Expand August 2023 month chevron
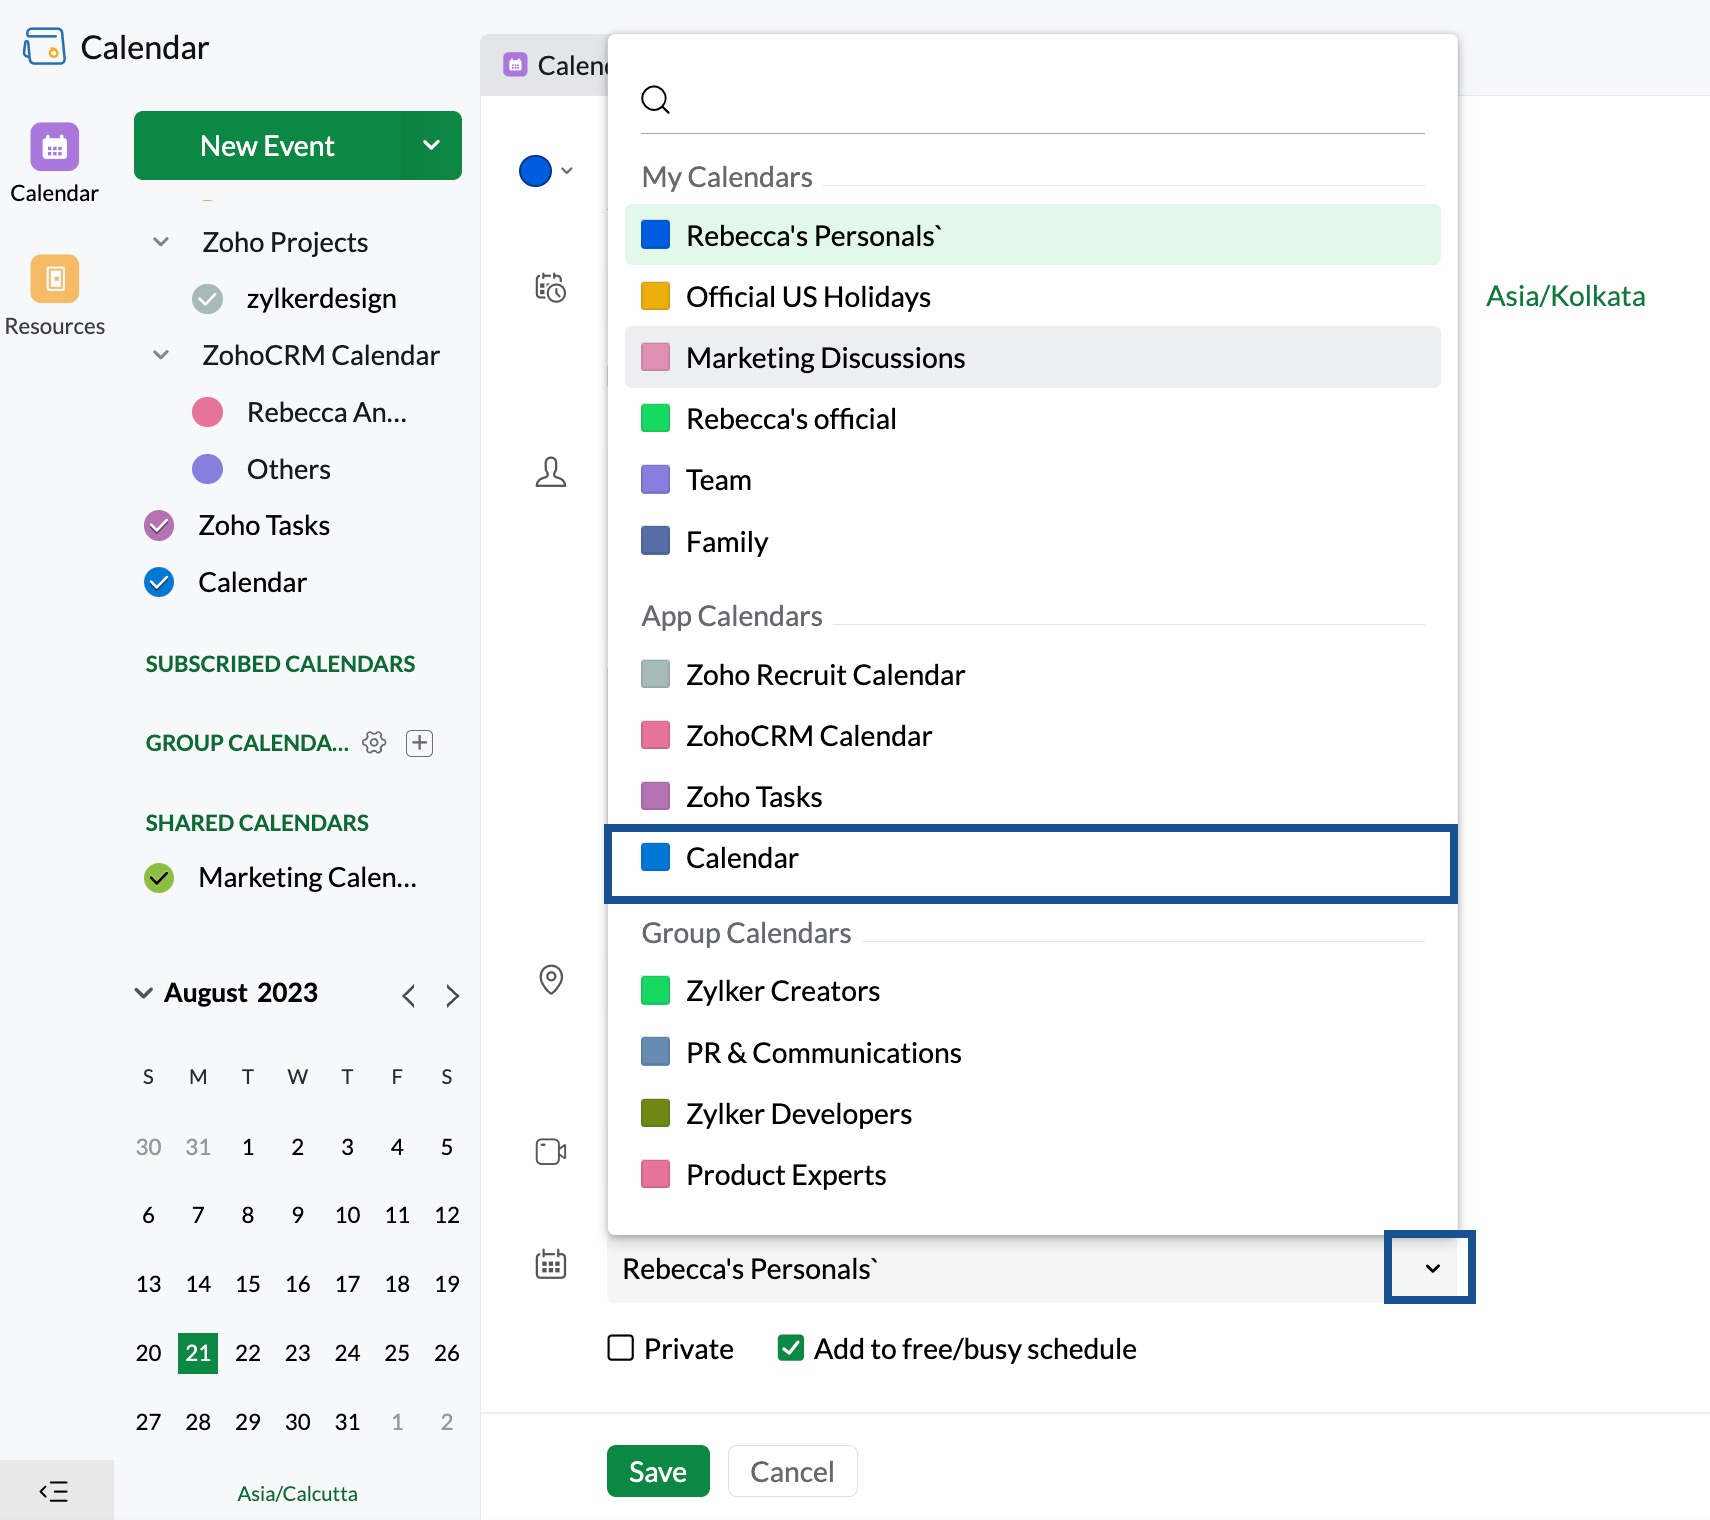 (143, 993)
